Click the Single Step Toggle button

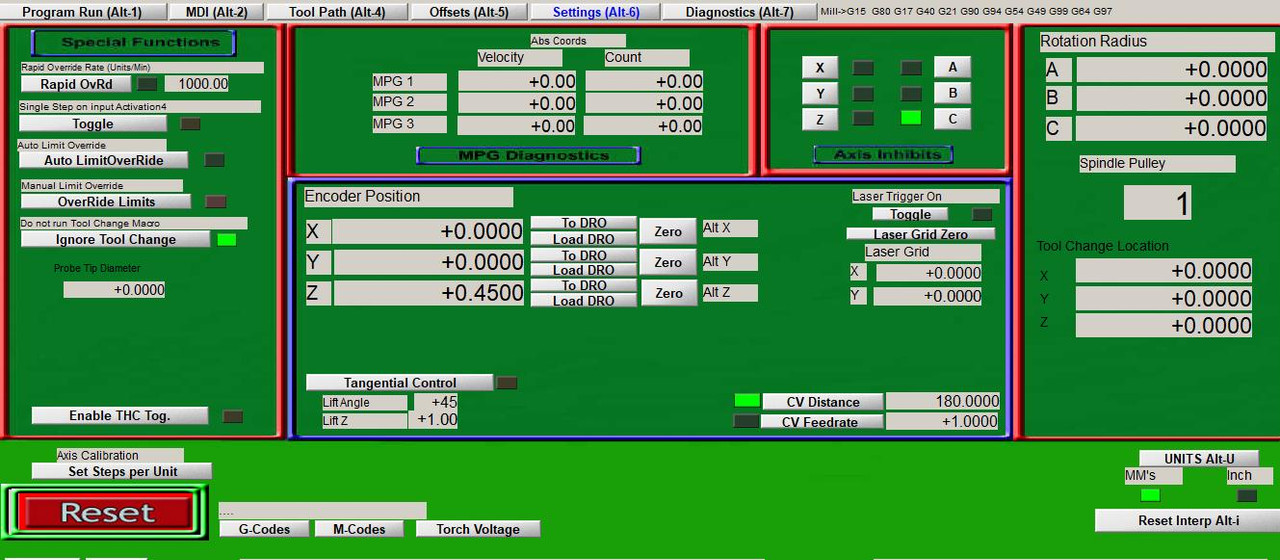(93, 124)
